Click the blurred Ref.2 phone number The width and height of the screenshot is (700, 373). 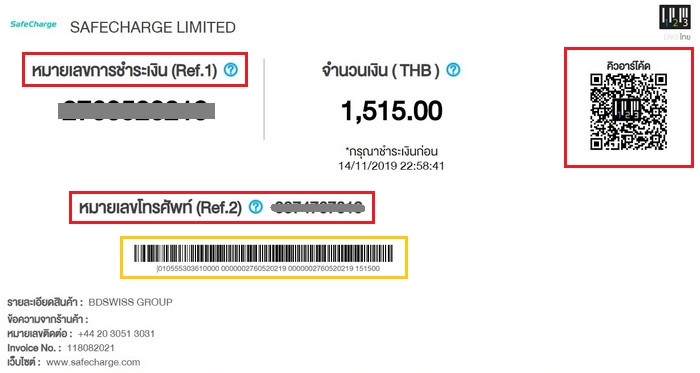click(x=318, y=207)
